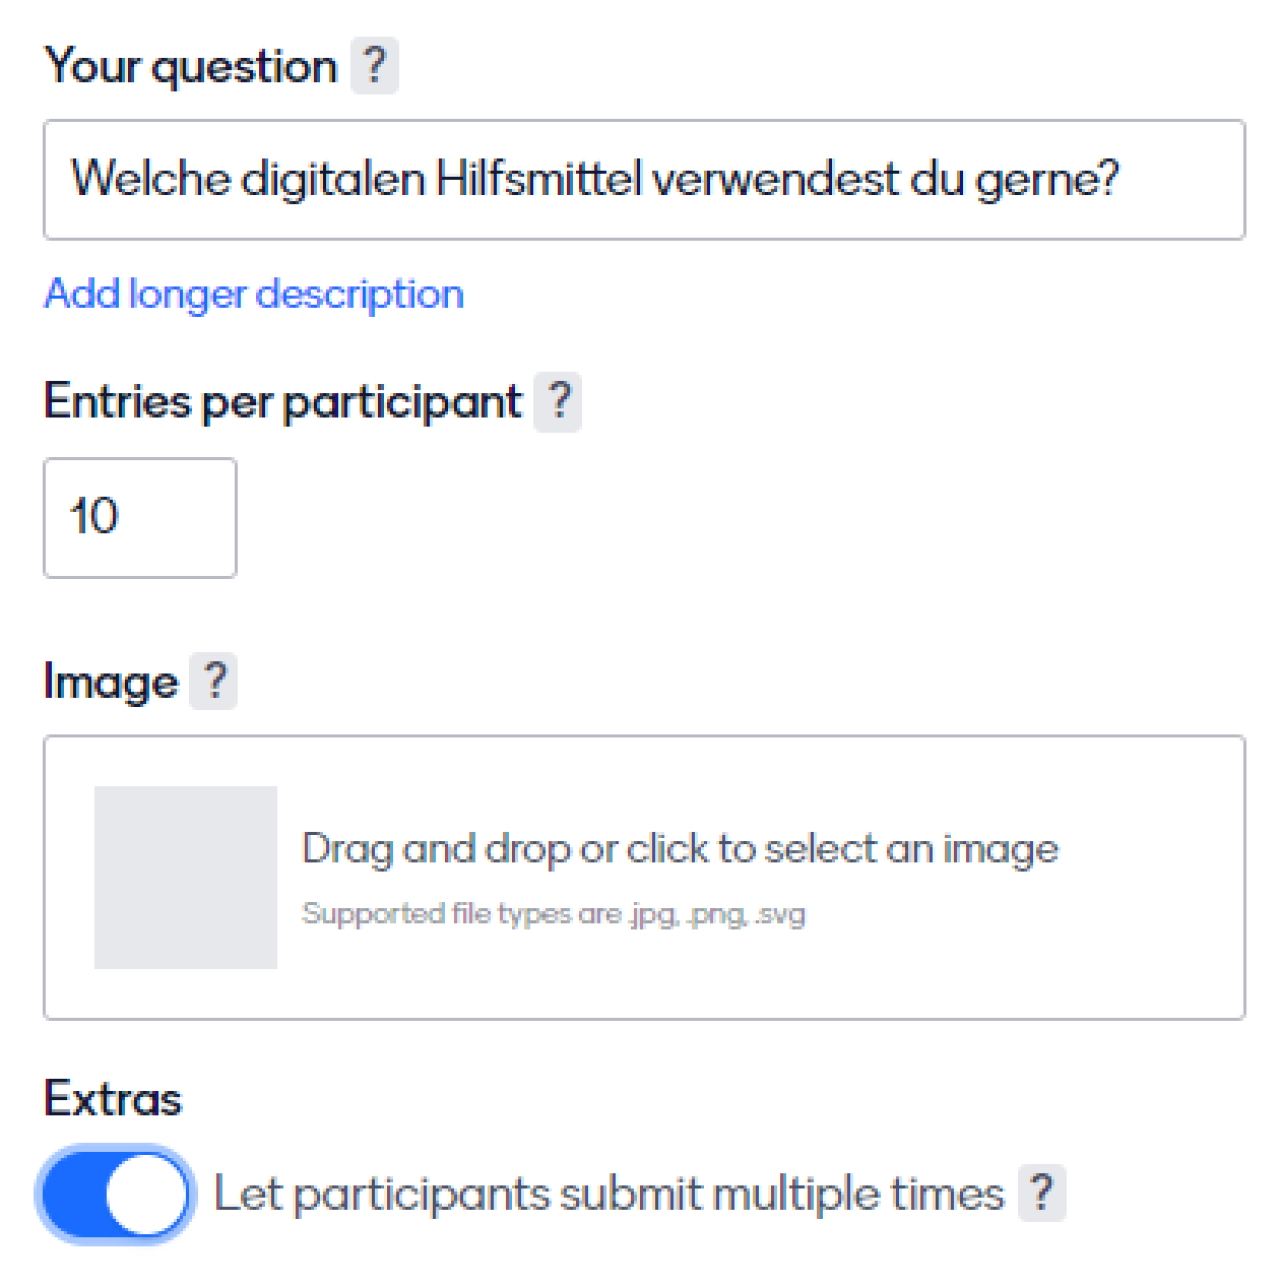1280x1286 pixels.
Task: Click the Your question heading label
Action: [191, 67]
